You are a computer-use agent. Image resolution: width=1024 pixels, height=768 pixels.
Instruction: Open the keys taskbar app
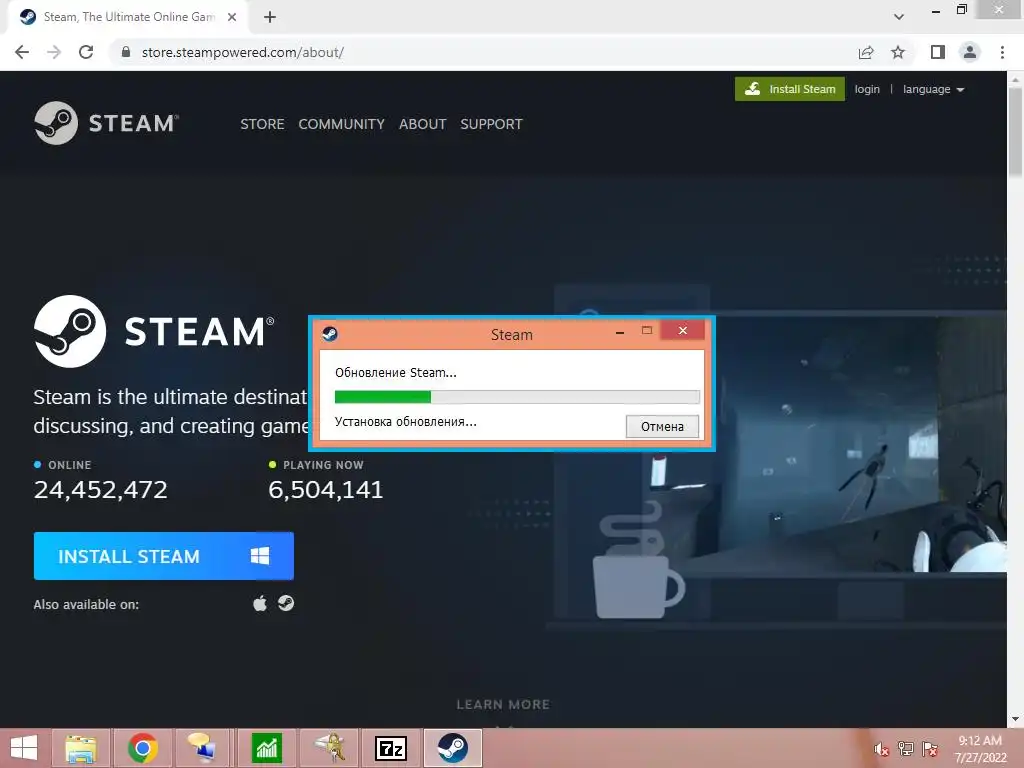click(330, 748)
